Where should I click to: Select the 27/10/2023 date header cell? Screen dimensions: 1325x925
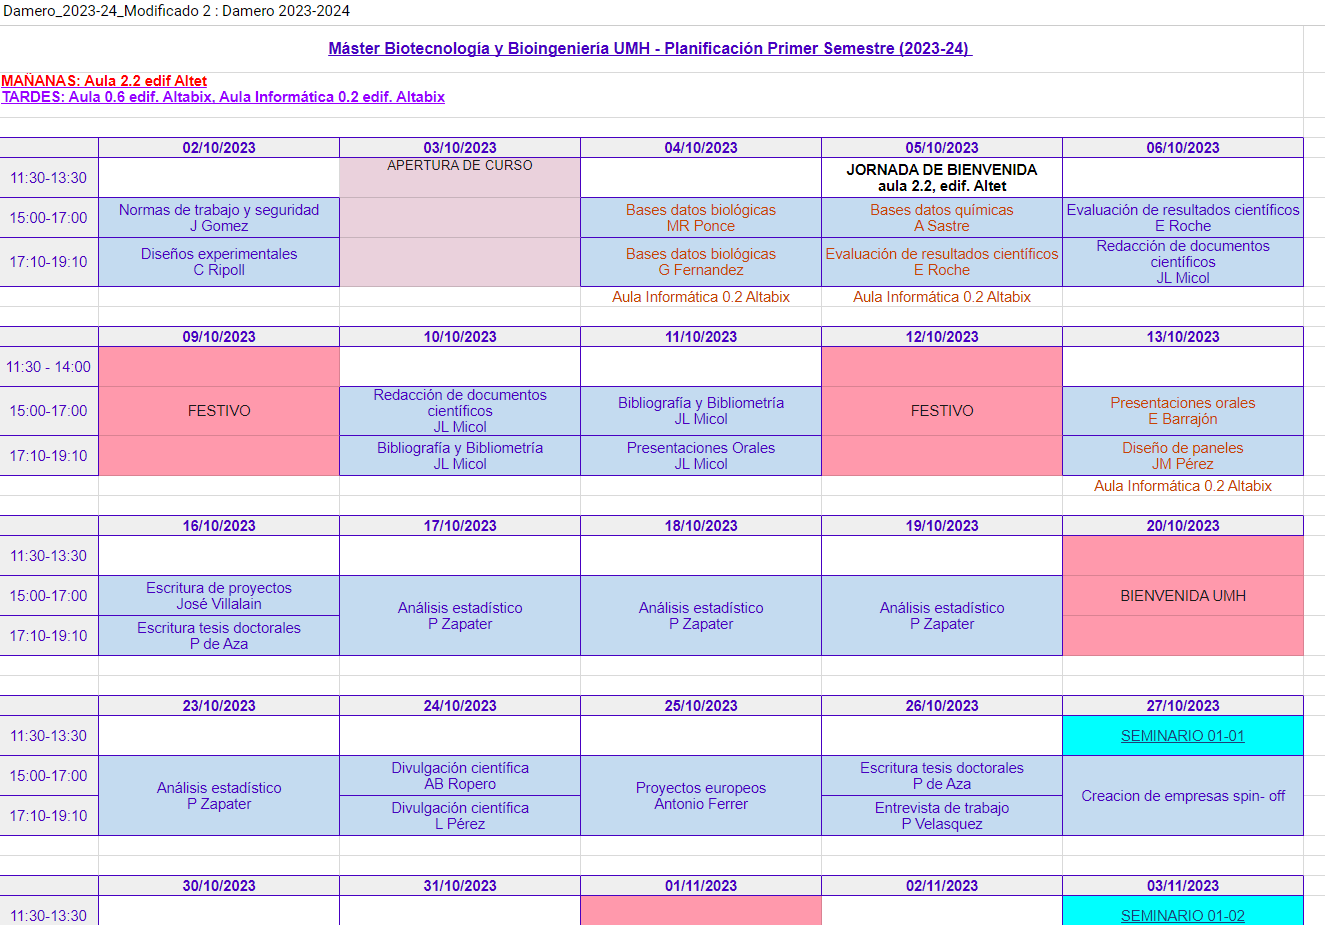coord(1183,706)
